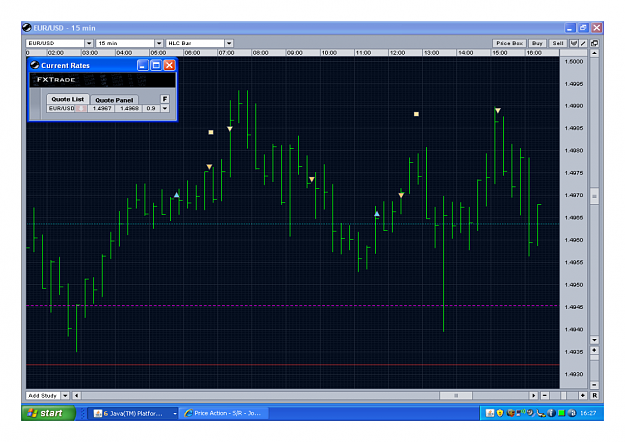This screenshot has width=625, height=442.
Task: Click the yellow down-triangle marker near 15:00
Action: click(497, 110)
